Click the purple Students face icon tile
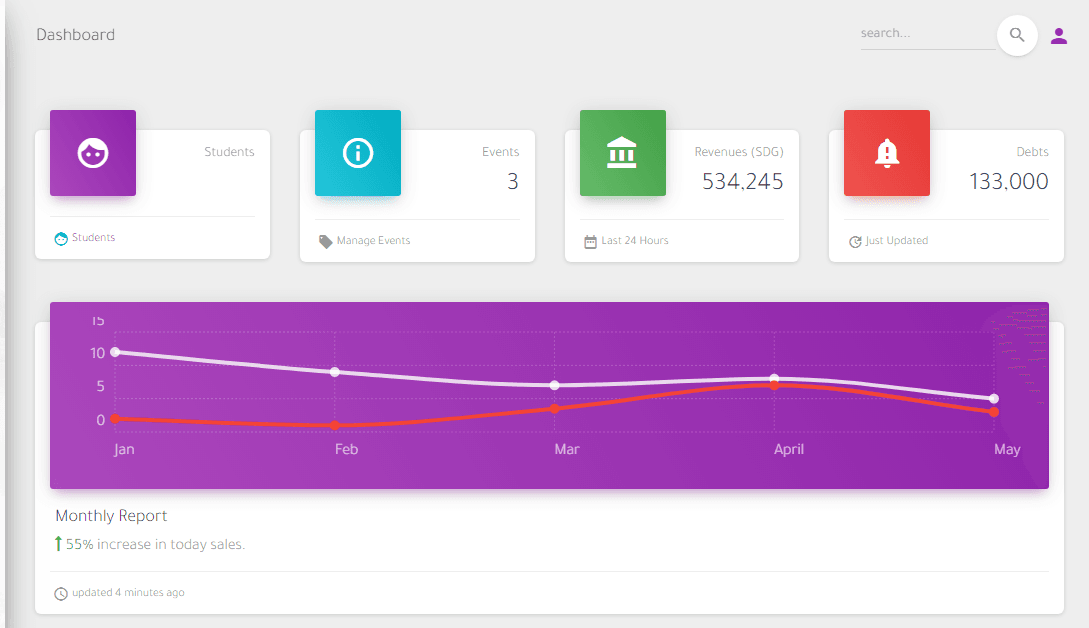This screenshot has height=628, width=1089. pos(93,153)
